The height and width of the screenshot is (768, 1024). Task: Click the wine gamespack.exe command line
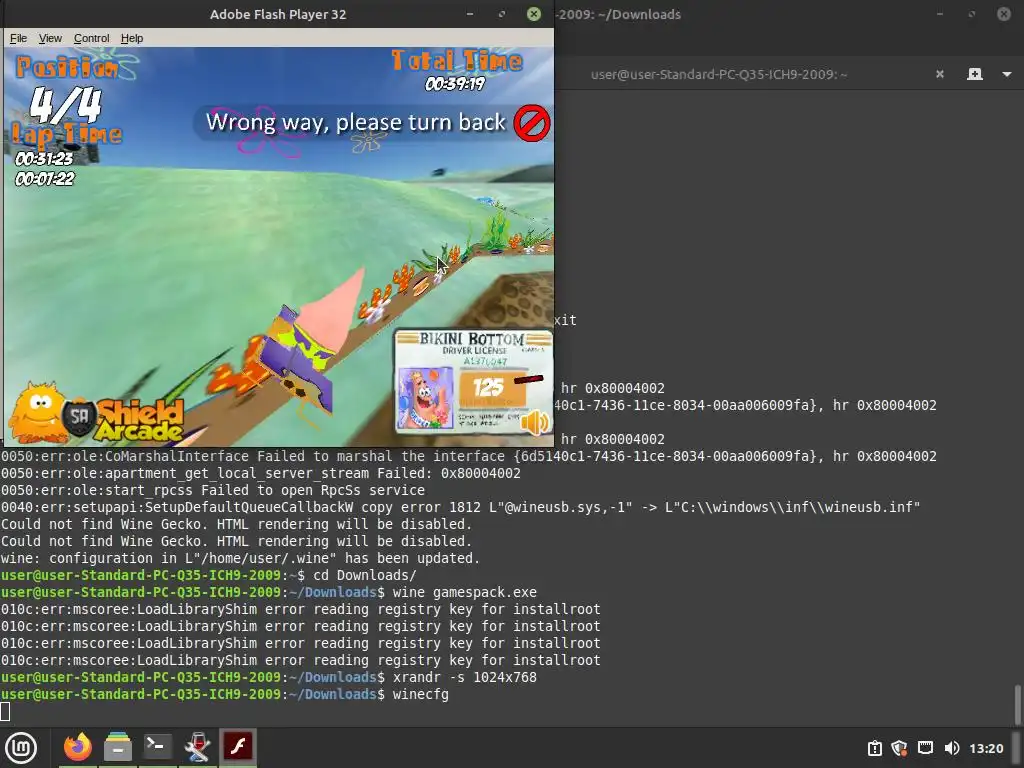point(268,592)
